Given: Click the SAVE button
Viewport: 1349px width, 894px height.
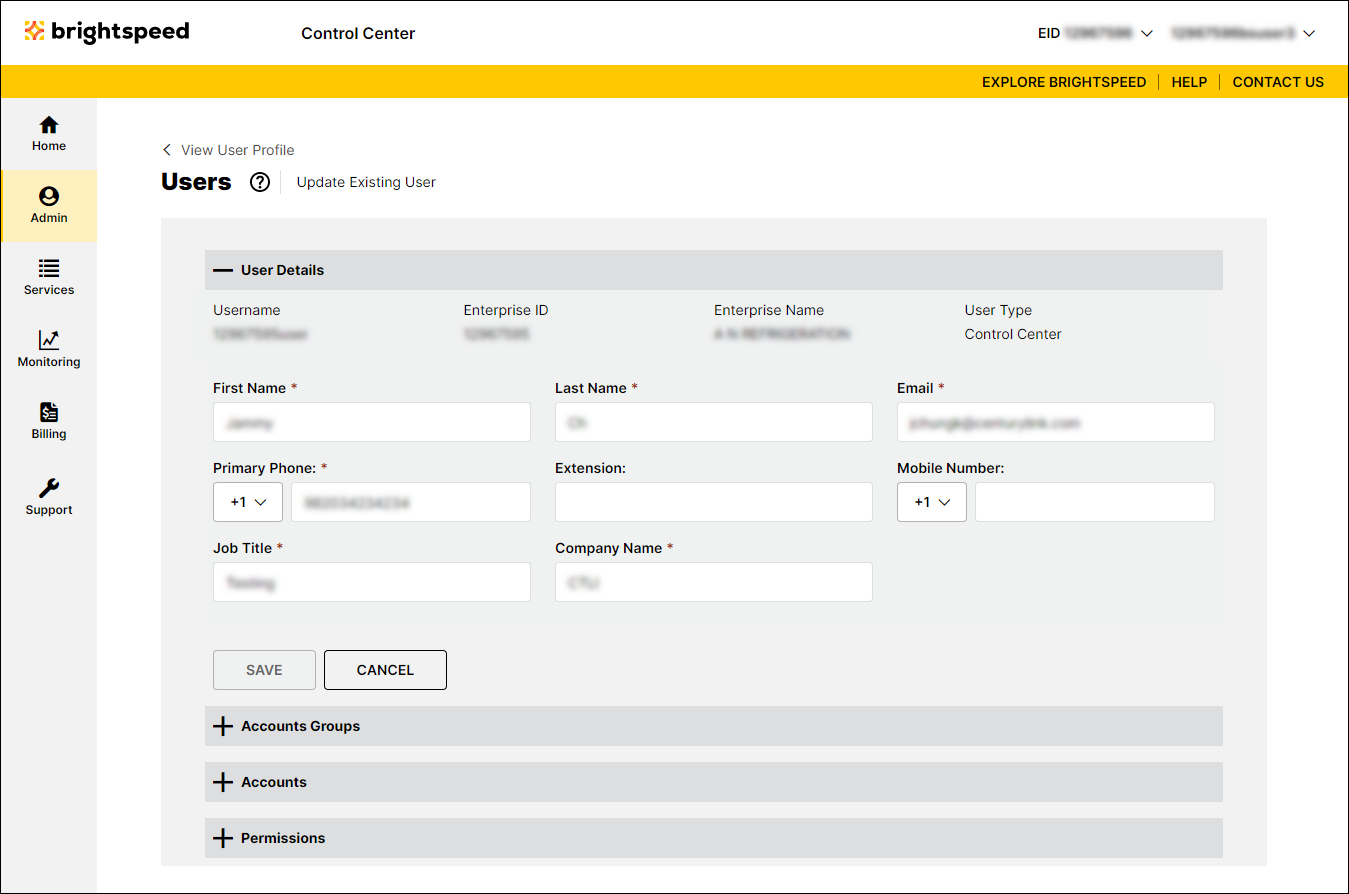Looking at the screenshot, I should pyautogui.click(x=264, y=670).
